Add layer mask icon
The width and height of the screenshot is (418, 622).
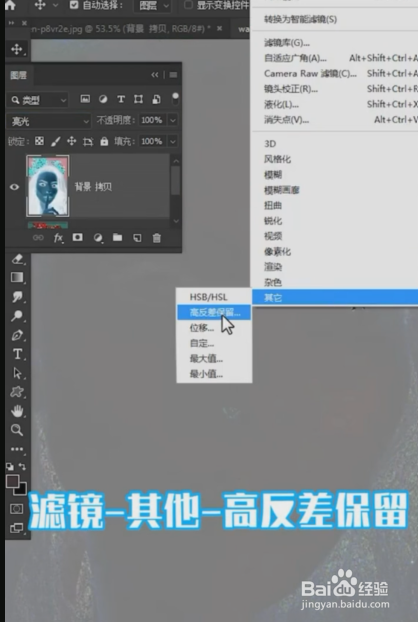pyautogui.click(x=77, y=237)
